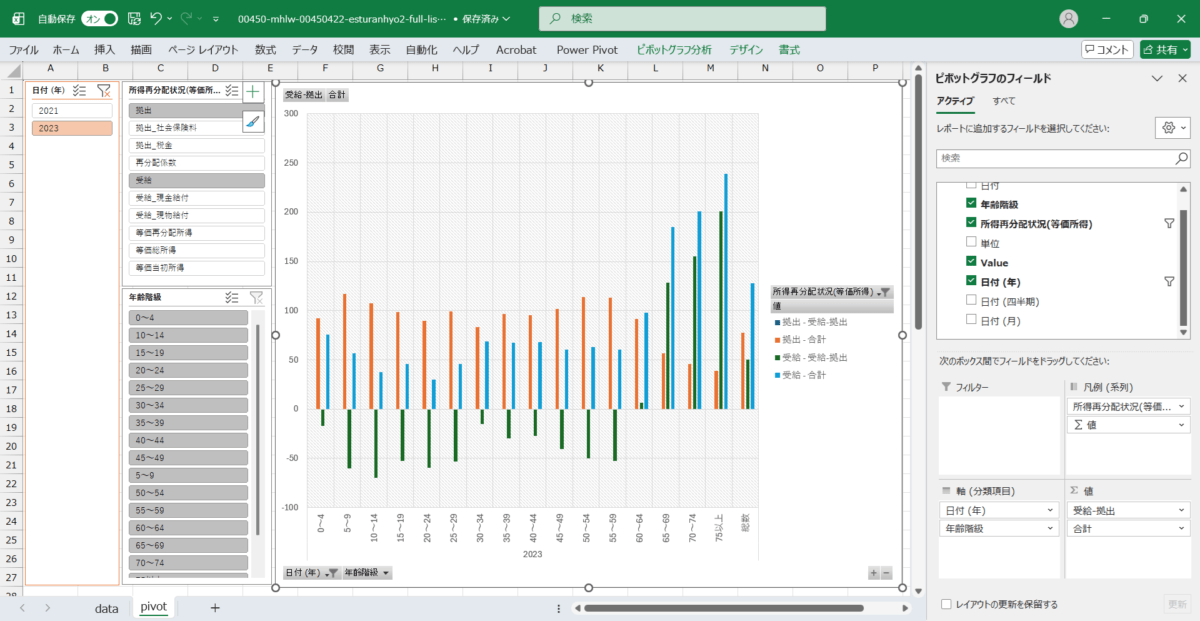Image resolution: width=1200 pixels, height=621 pixels.
Task: Toggle multi-select on 年齢階級 slicer
Action: point(231,297)
